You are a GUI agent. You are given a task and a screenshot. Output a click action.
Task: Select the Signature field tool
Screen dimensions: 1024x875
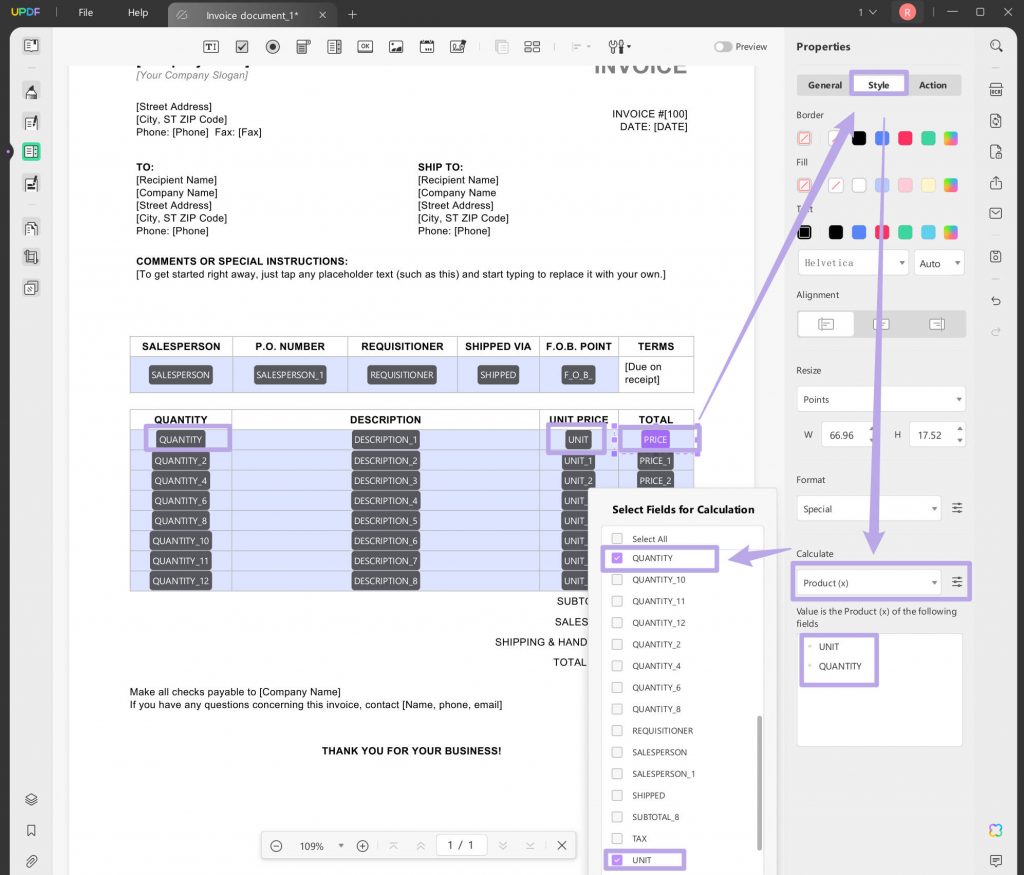[x=458, y=46]
